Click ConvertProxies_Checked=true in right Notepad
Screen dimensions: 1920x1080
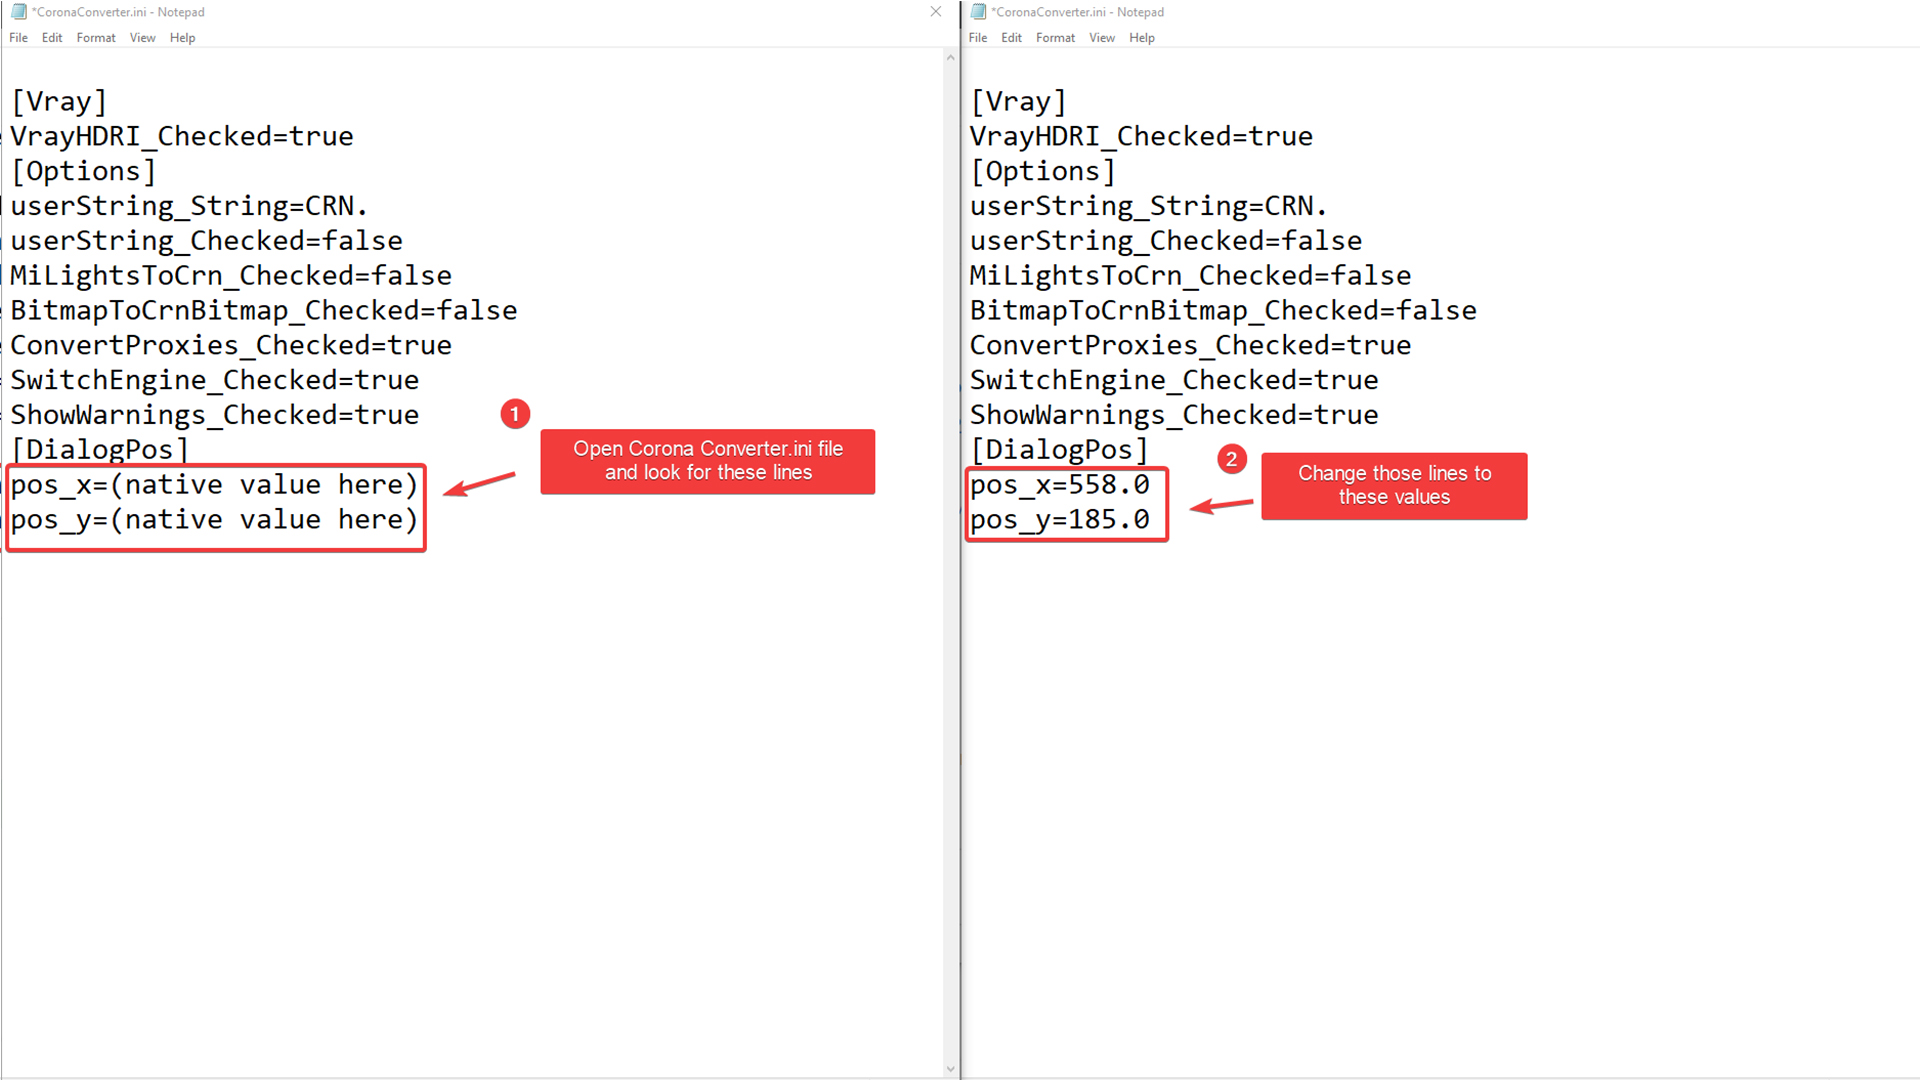[x=1190, y=346]
